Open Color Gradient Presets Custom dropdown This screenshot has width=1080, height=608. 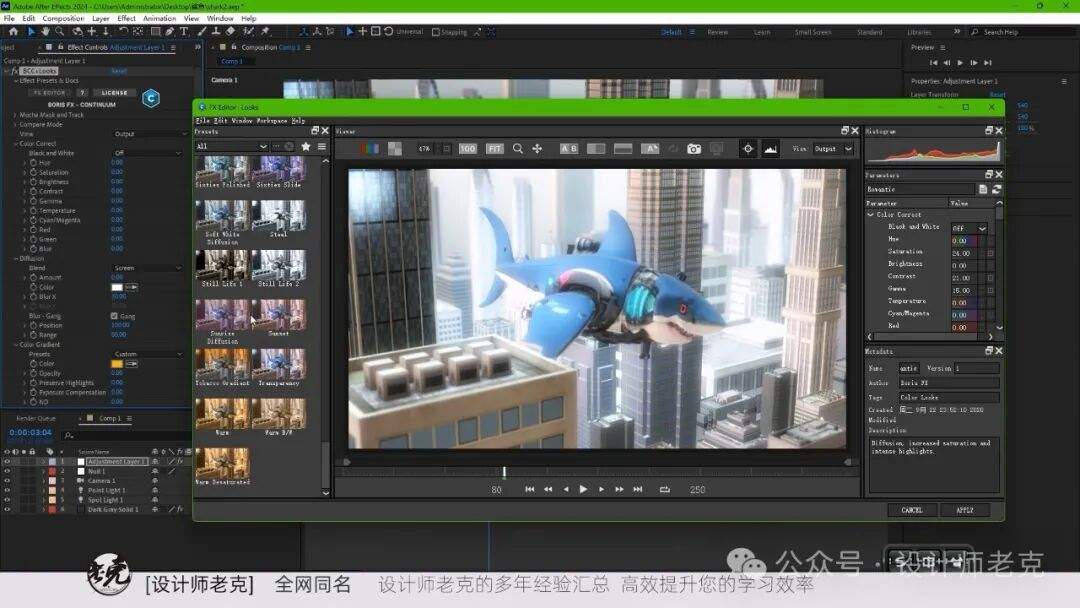pos(148,354)
